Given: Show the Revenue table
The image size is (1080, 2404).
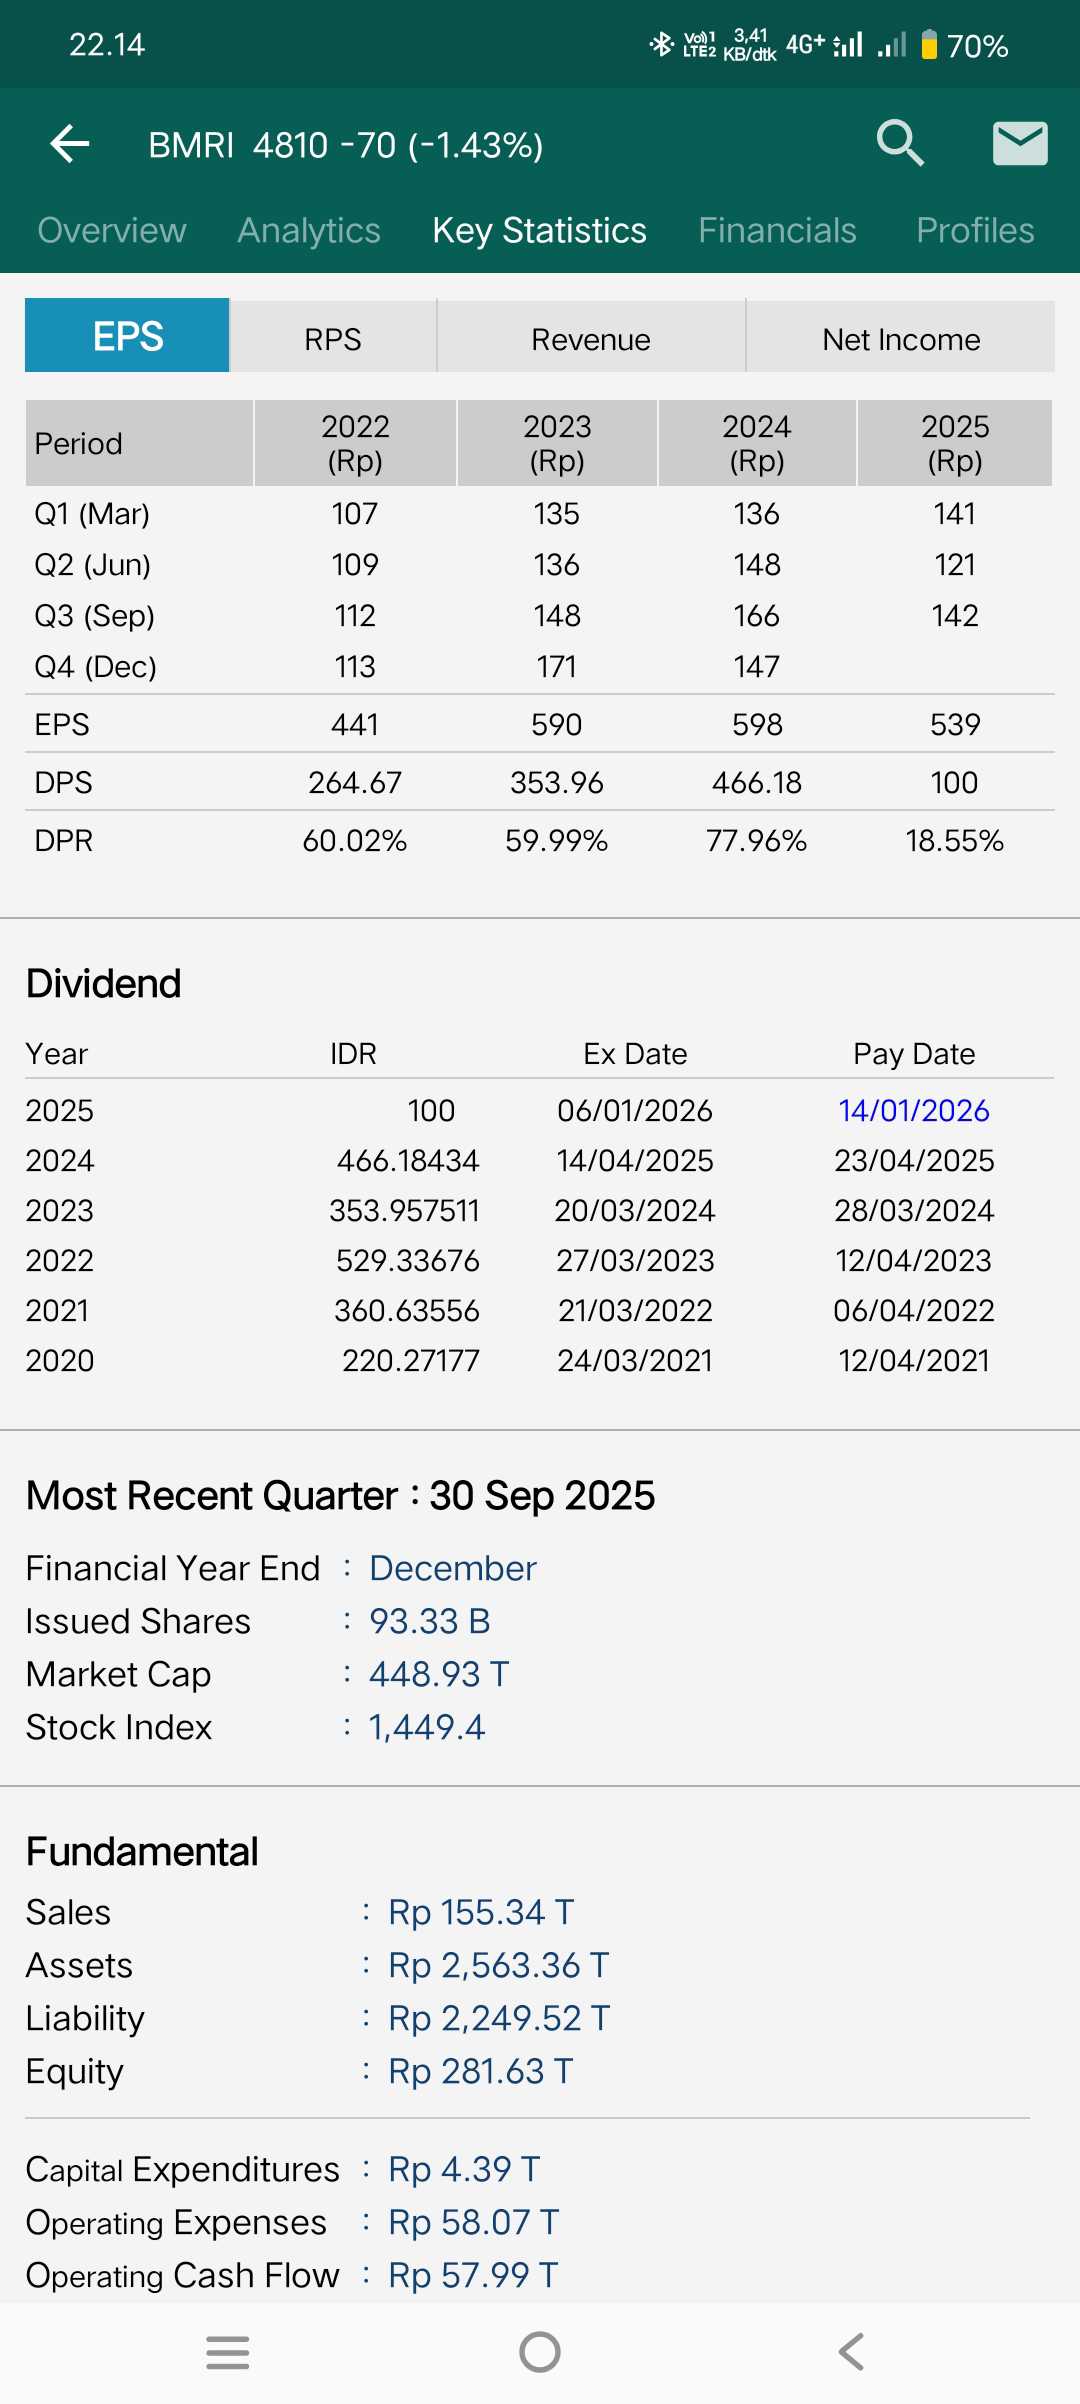Looking at the screenshot, I should (x=591, y=338).
